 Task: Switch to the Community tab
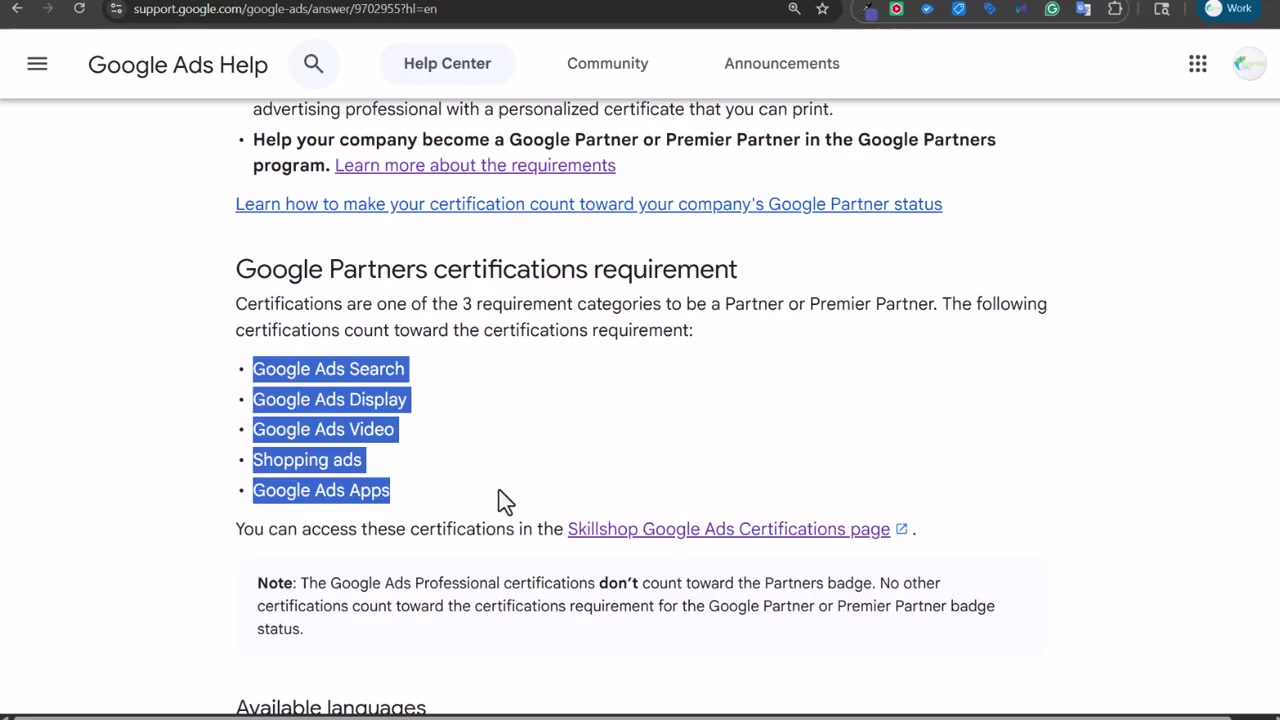(x=607, y=63)
